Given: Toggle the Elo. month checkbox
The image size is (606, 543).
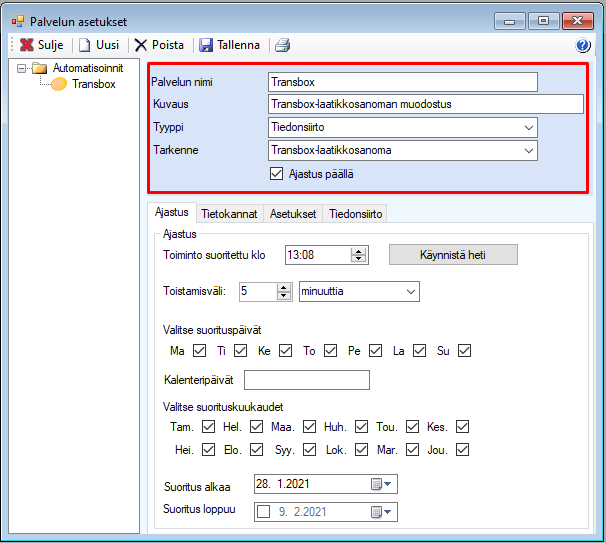Looking at the screenshot, I should 256,449.
